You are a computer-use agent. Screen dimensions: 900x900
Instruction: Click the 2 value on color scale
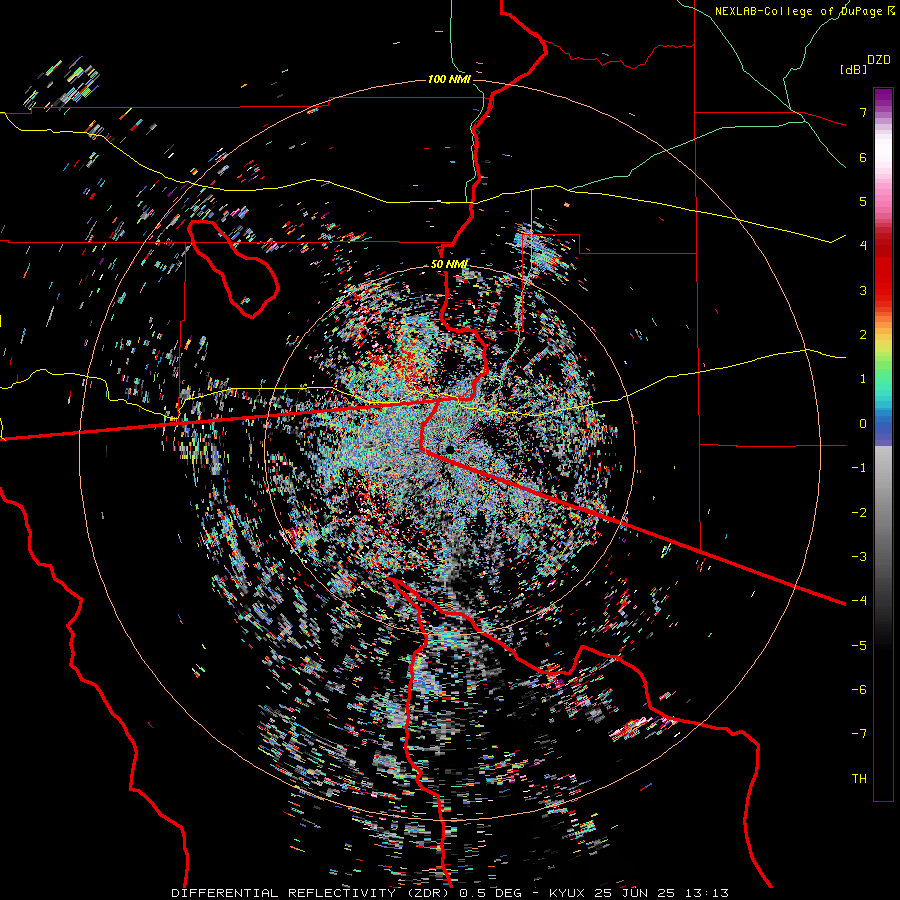(x=863, y=335)
